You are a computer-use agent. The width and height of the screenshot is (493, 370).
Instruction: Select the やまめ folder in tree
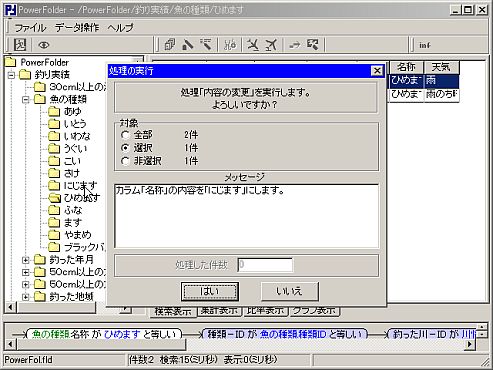point(77,235)
